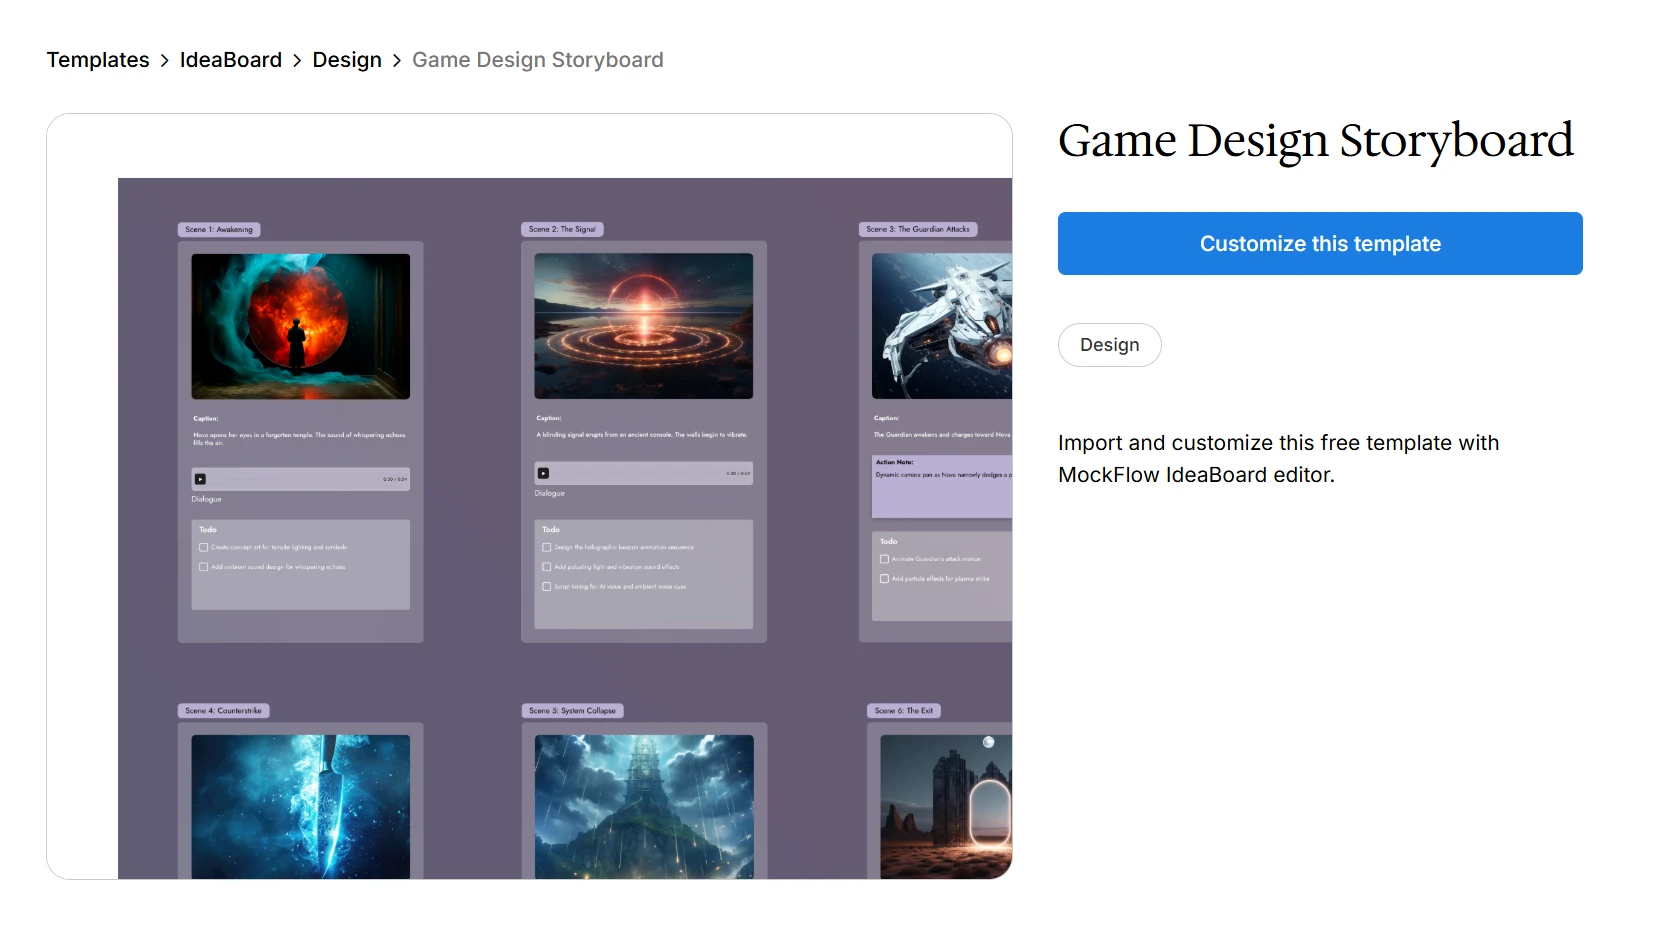Check 'Script timing for AI voice' todo
The width and height of the screenshot is (1675, 928).
point(547,587)
